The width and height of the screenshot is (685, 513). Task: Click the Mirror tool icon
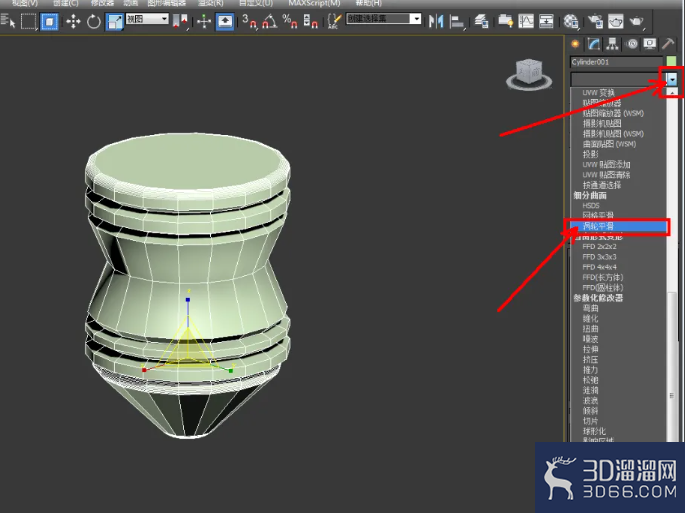436,21
